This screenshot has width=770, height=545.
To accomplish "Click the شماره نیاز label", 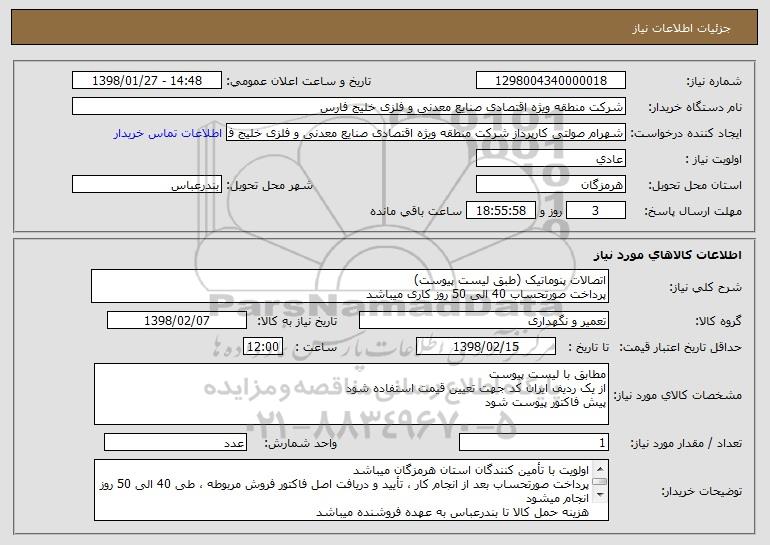I will tap(714, 82).
